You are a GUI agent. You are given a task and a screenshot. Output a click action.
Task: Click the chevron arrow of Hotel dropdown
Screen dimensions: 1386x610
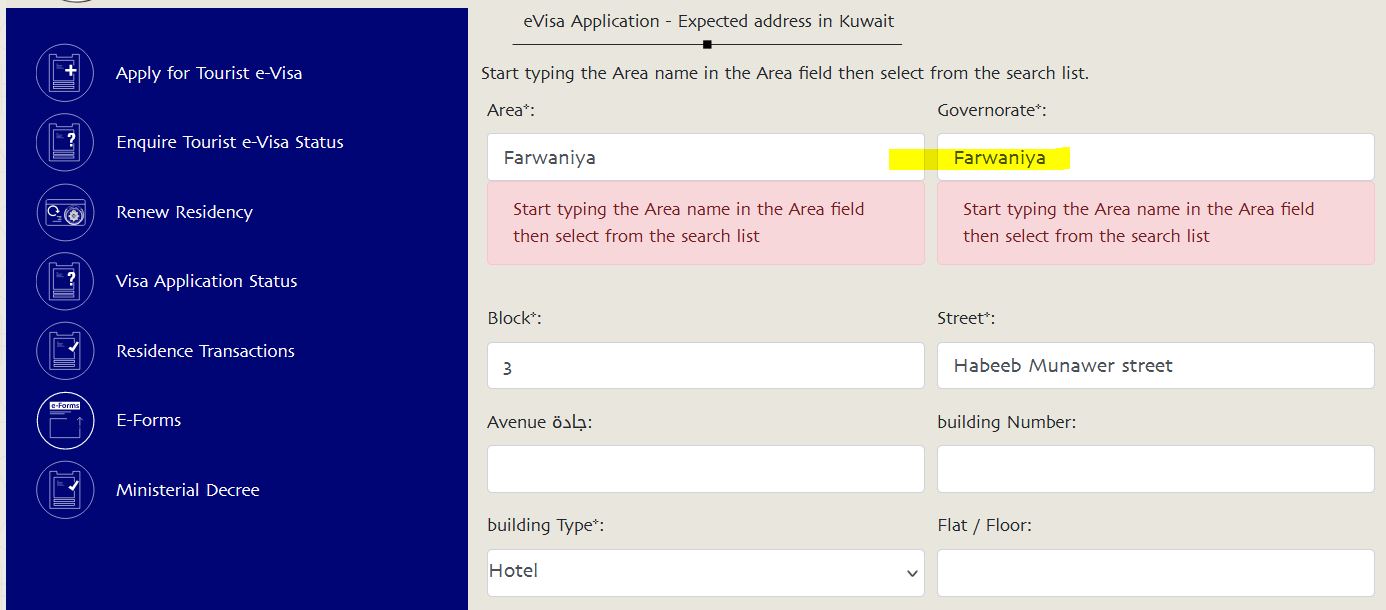click(x=911, y=574)
